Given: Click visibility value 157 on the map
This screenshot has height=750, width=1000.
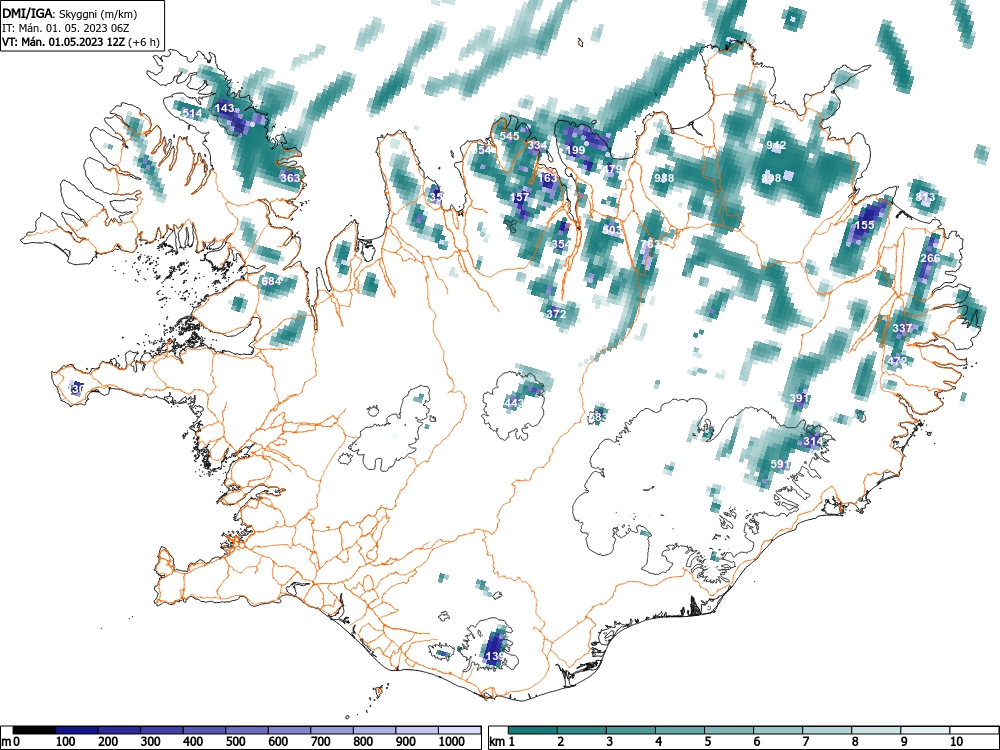Looking at the screenshot, I should (520, 196).
